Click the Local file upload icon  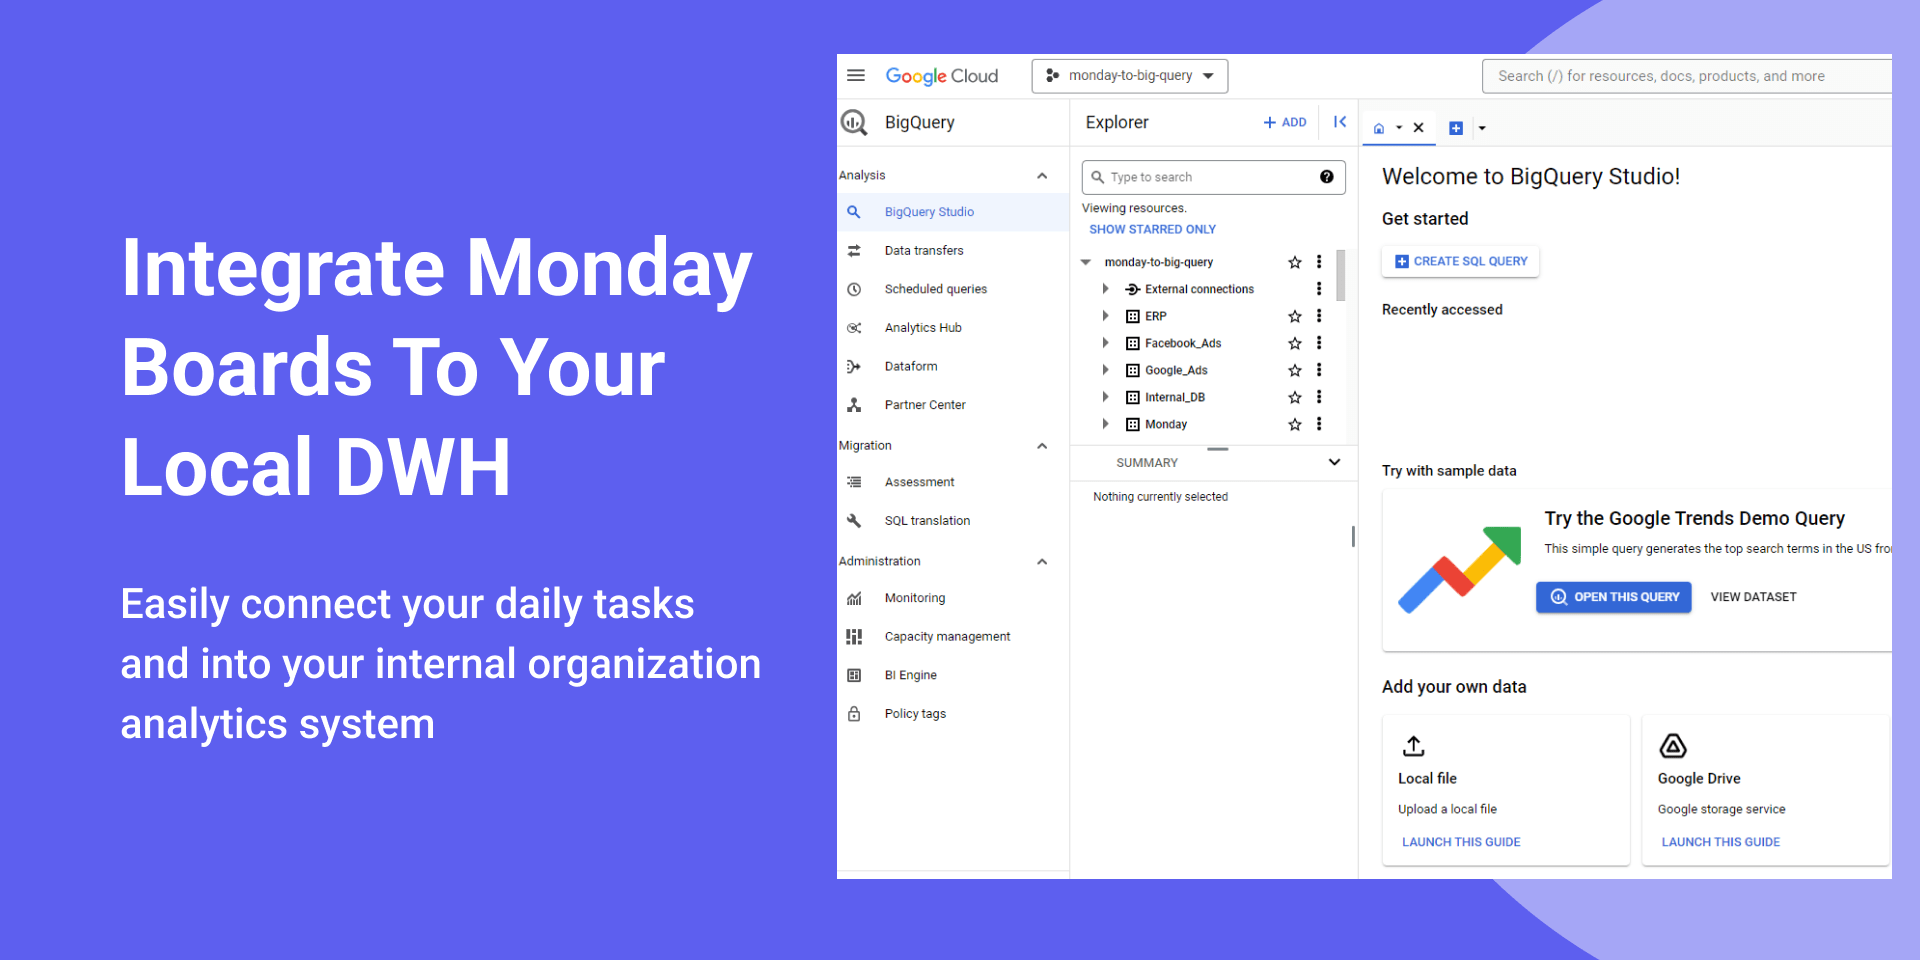(1413, 746)
